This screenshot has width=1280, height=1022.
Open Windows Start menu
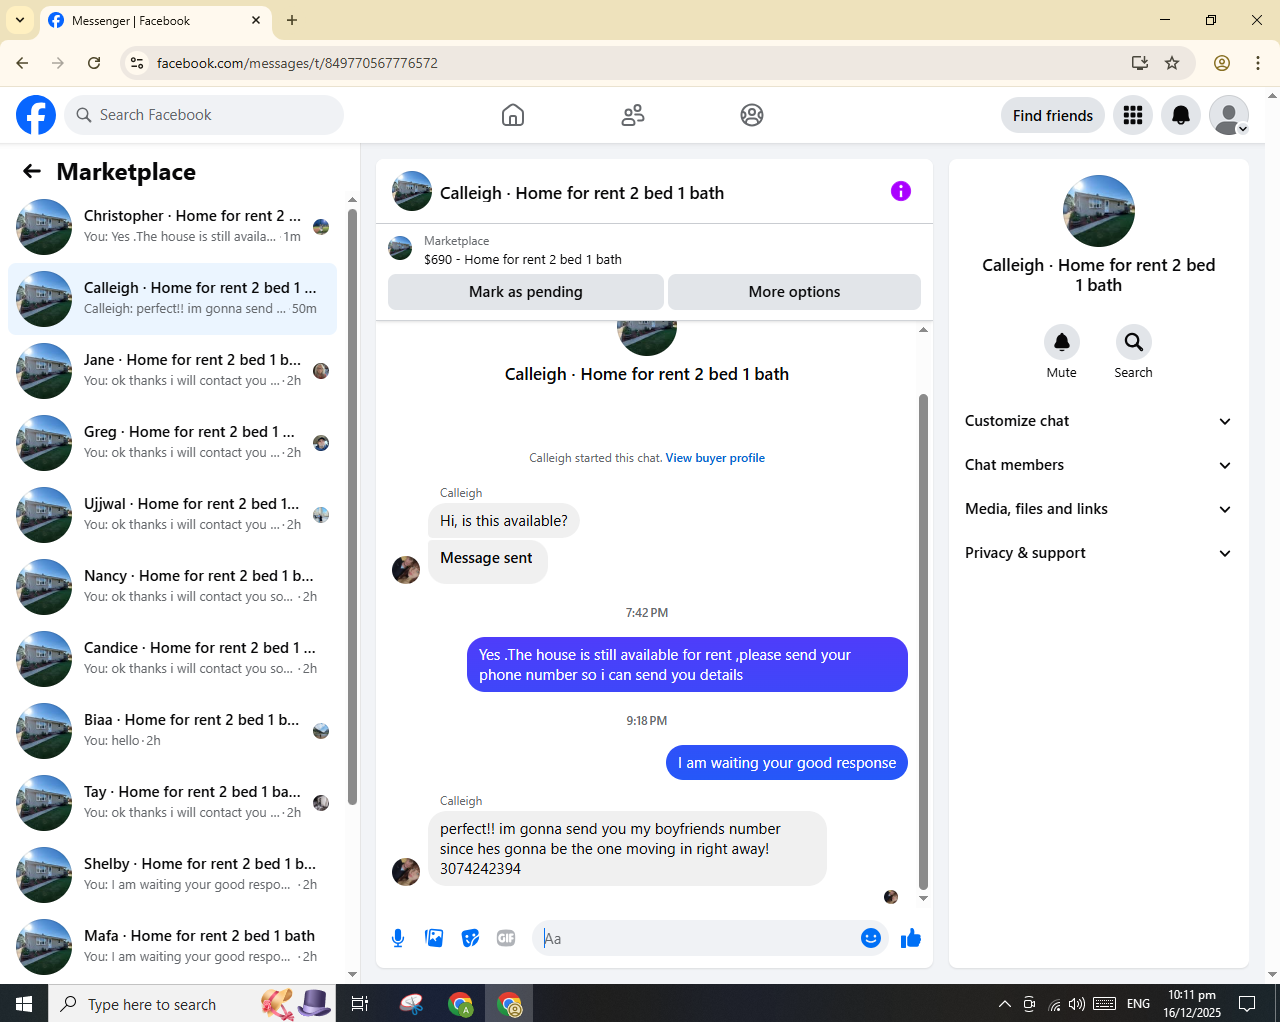pyautogui.click(x=24, y=1004)
